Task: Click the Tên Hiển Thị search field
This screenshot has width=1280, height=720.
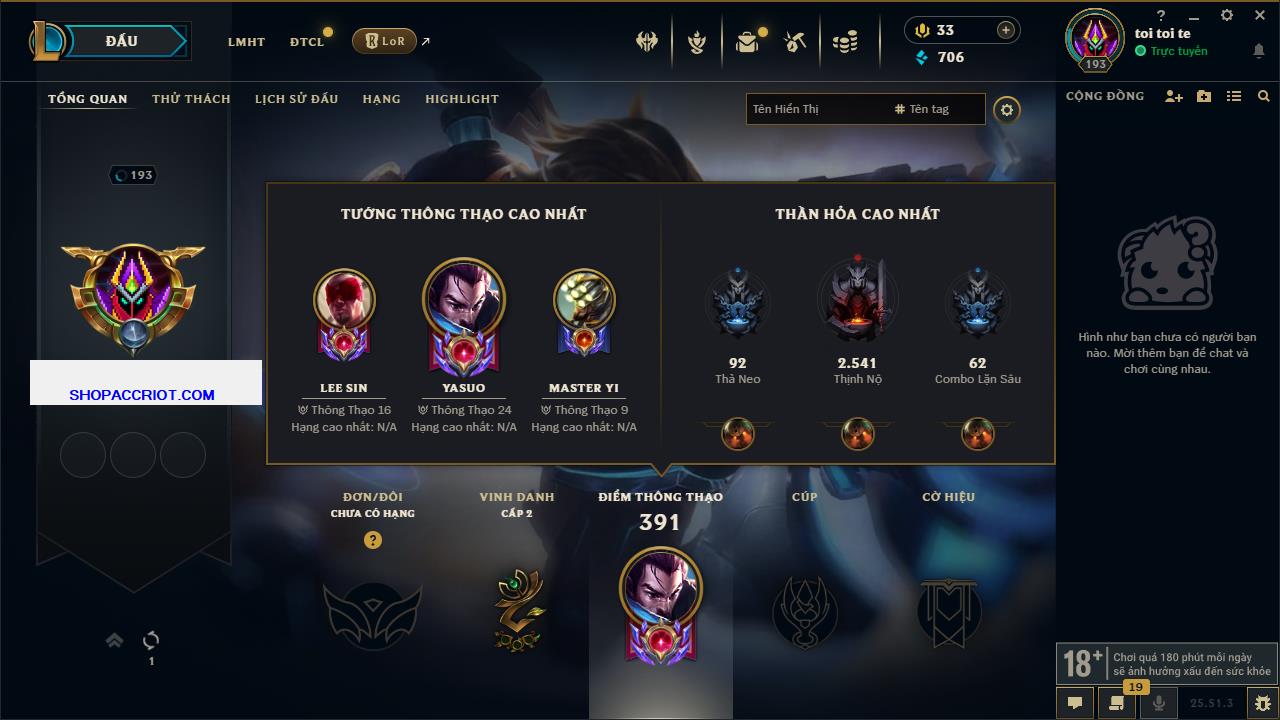Action: pos(816,109)
